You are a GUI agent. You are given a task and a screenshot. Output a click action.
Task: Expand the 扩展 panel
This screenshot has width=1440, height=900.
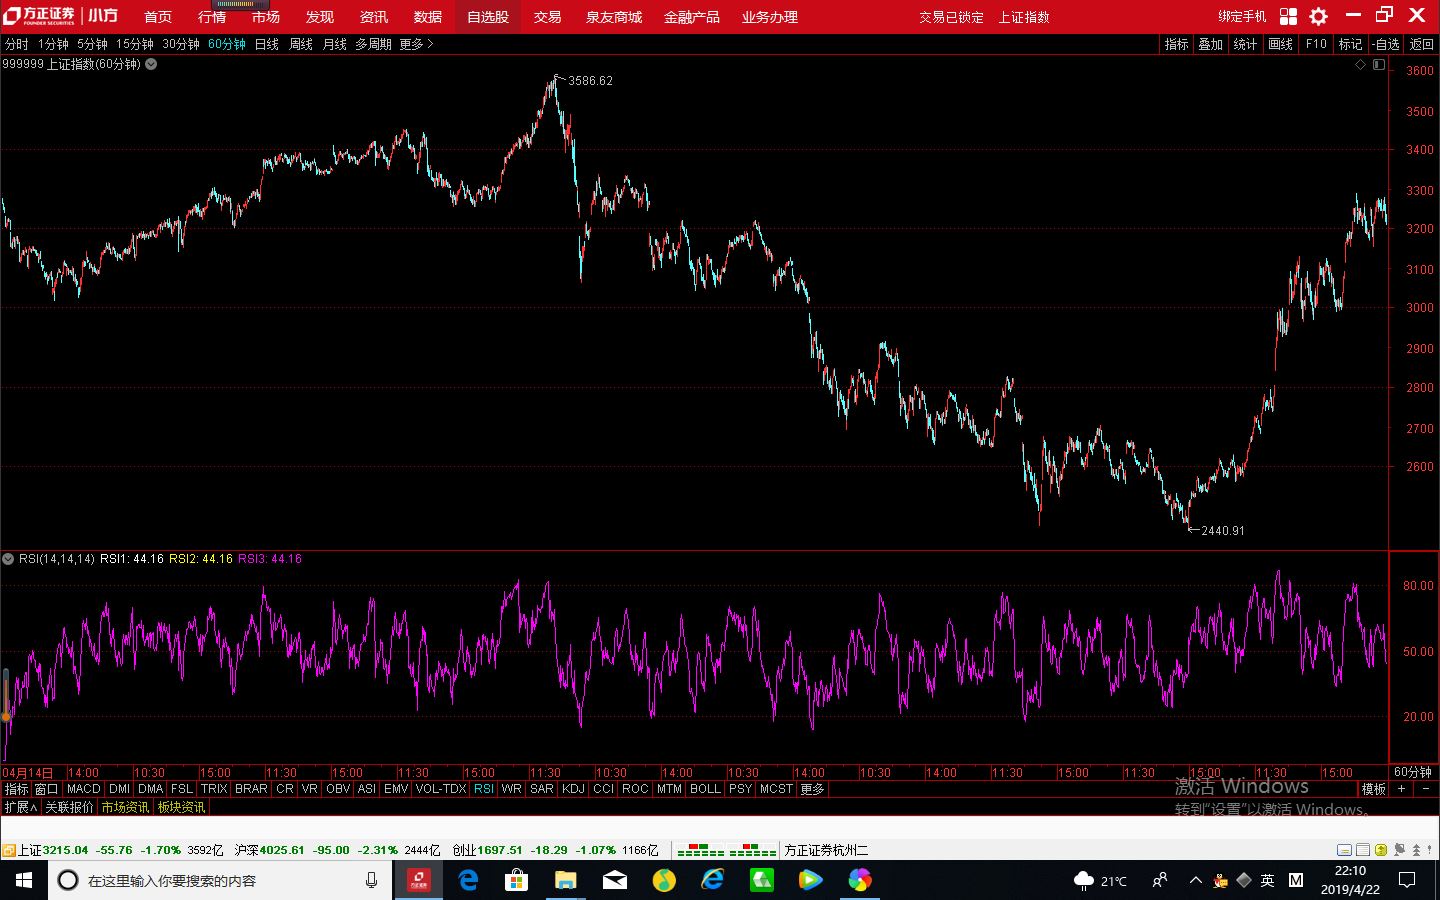click(x=20, y=807)
